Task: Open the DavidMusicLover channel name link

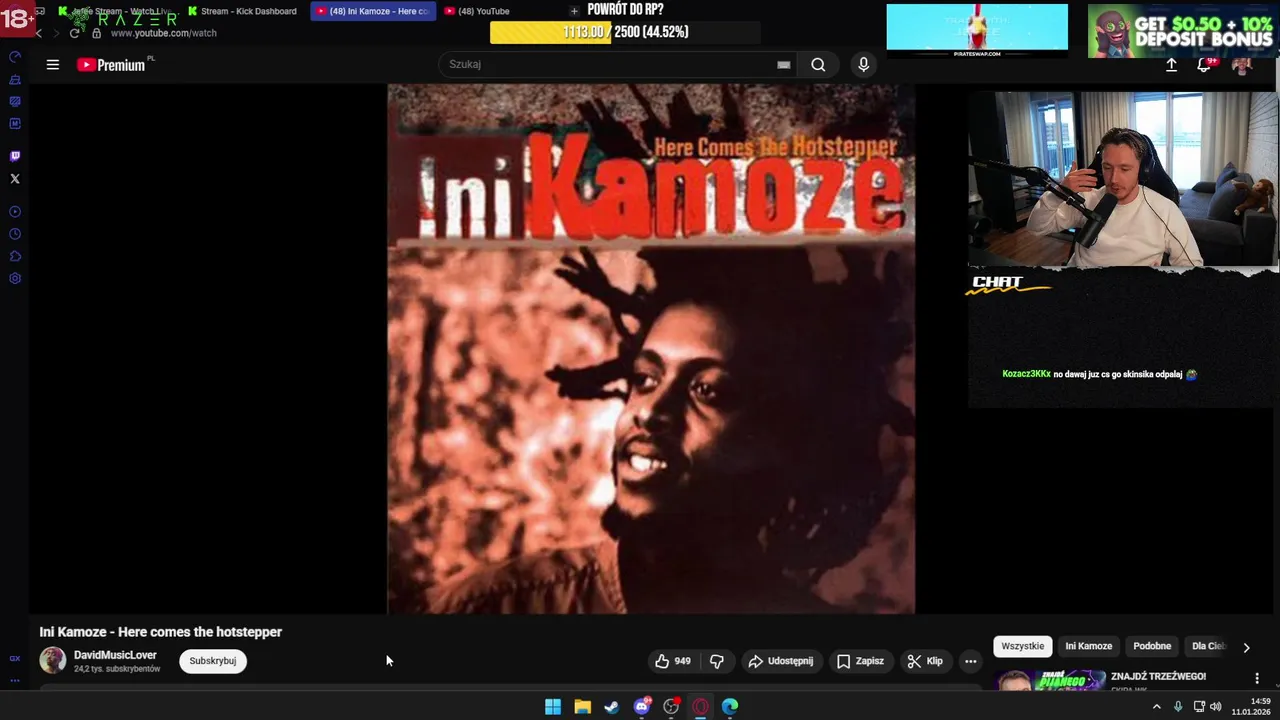Action: click(x=115, y=655)
